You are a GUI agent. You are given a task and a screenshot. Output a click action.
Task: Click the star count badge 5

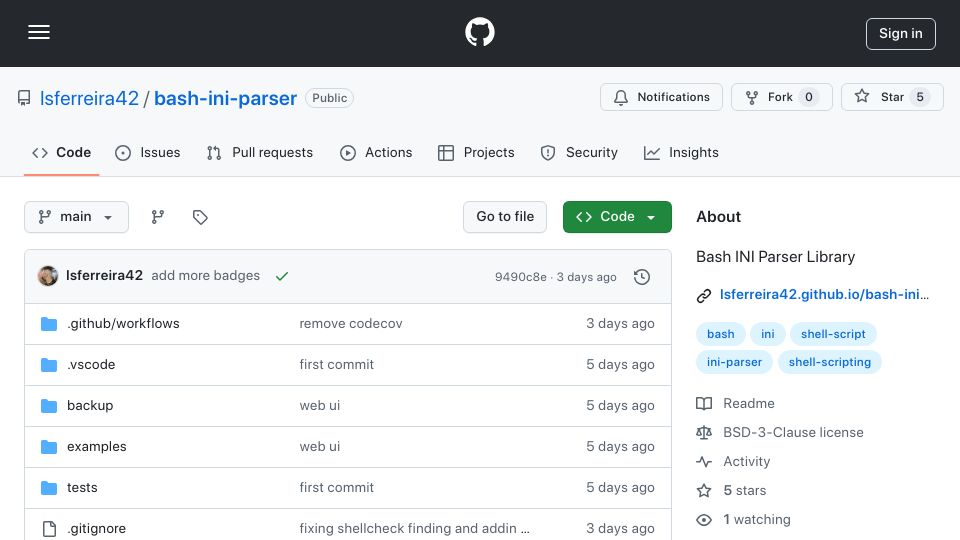pos(920,97)
